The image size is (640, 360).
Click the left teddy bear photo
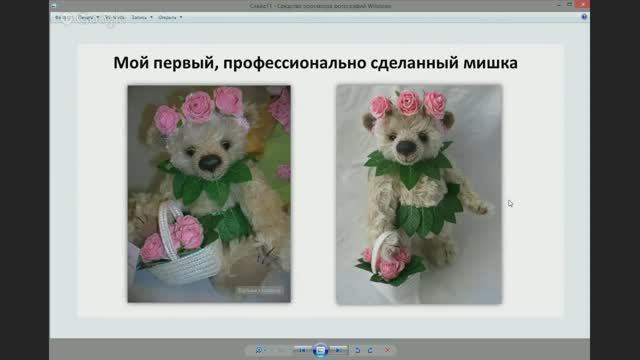point(209,194)
